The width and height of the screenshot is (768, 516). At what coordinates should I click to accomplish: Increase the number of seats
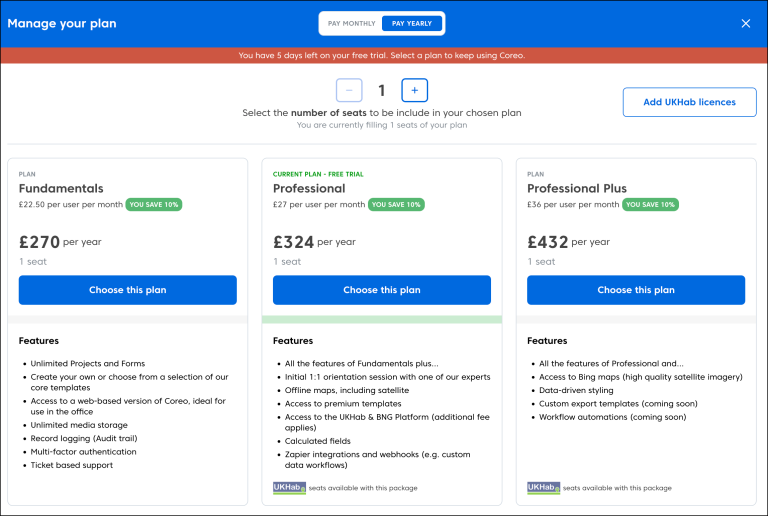point(415,90)
